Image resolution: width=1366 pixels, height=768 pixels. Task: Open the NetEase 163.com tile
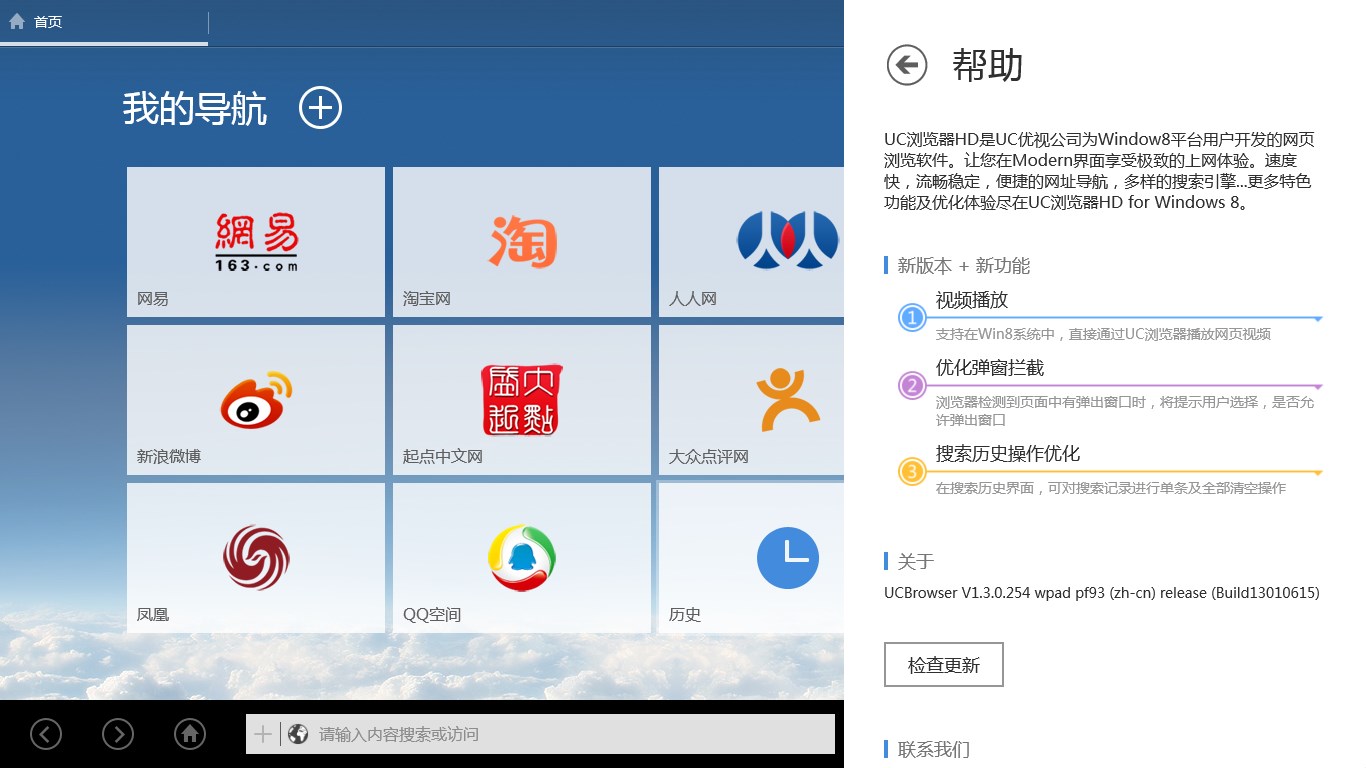click(256, 242)
